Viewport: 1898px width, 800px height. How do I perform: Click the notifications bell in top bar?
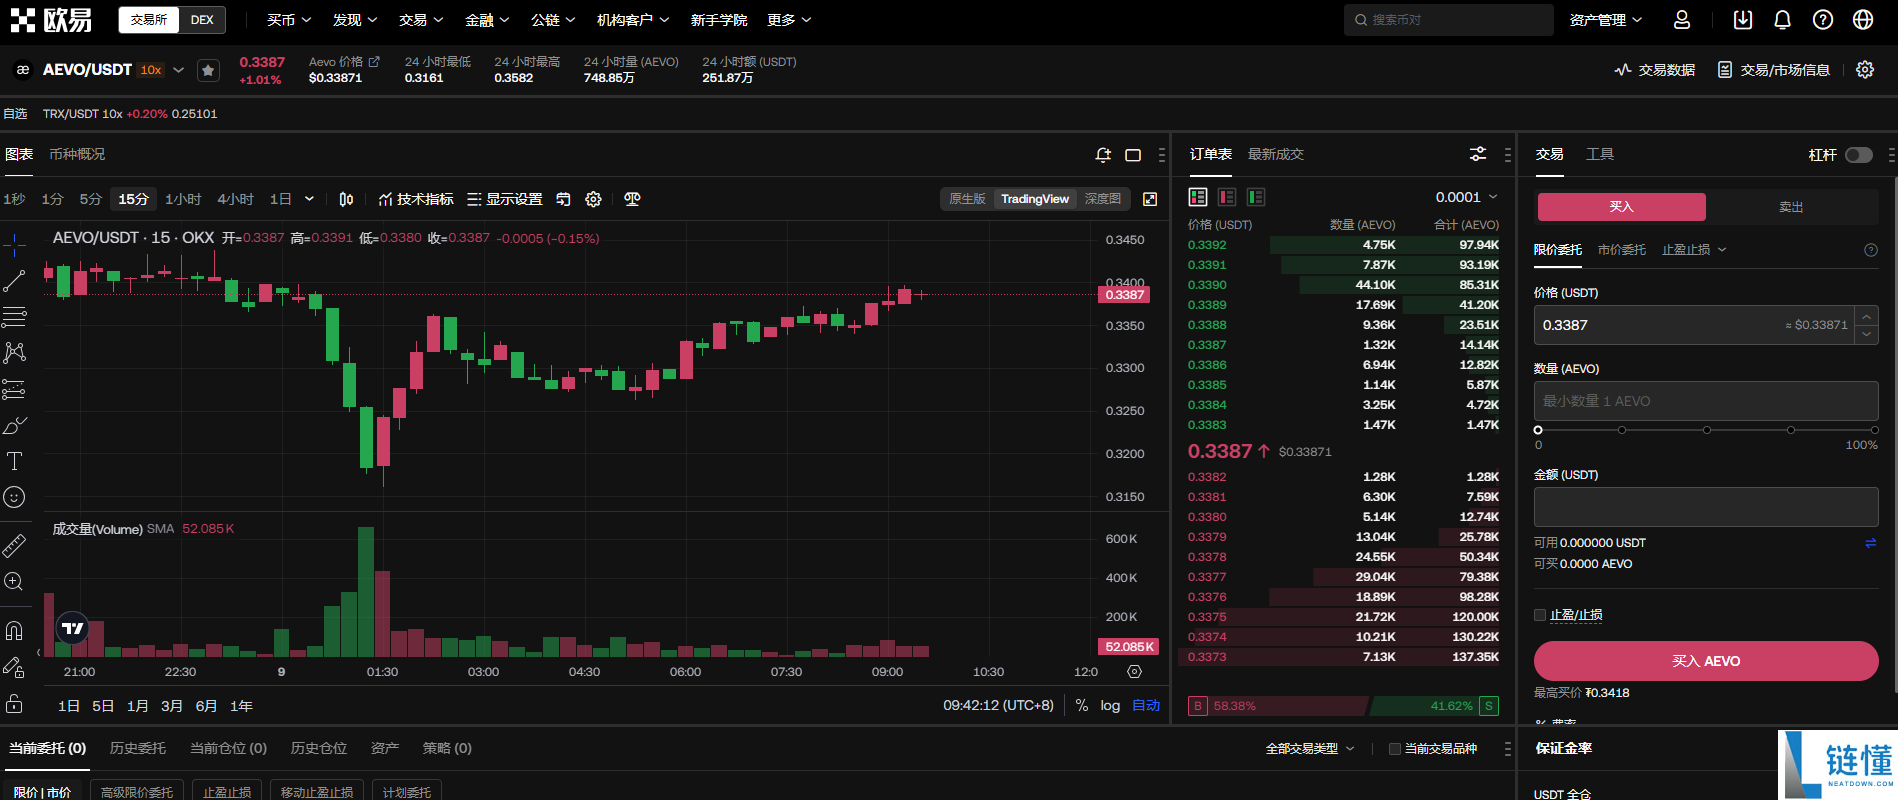[x=1782, y=20]
